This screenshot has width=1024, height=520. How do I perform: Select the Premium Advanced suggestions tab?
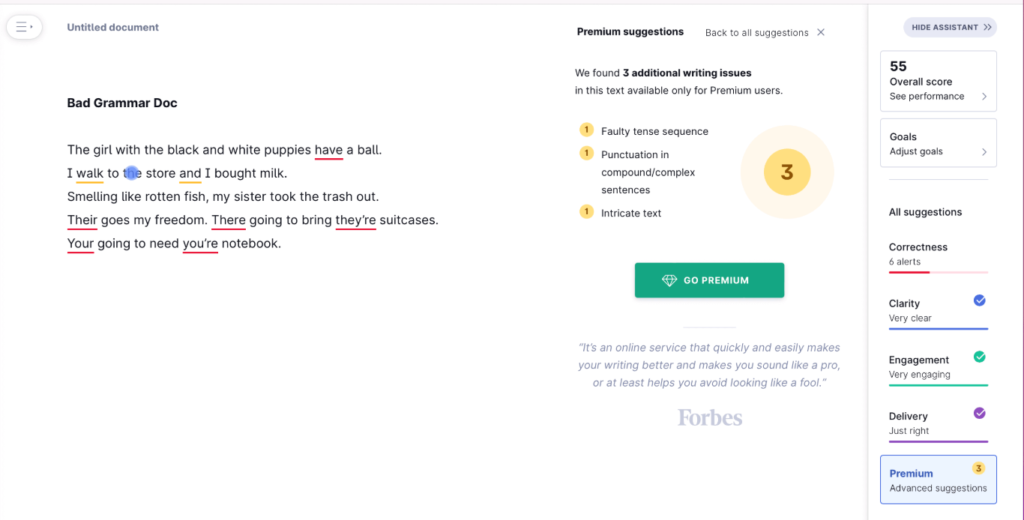click(x=938, y=479)
